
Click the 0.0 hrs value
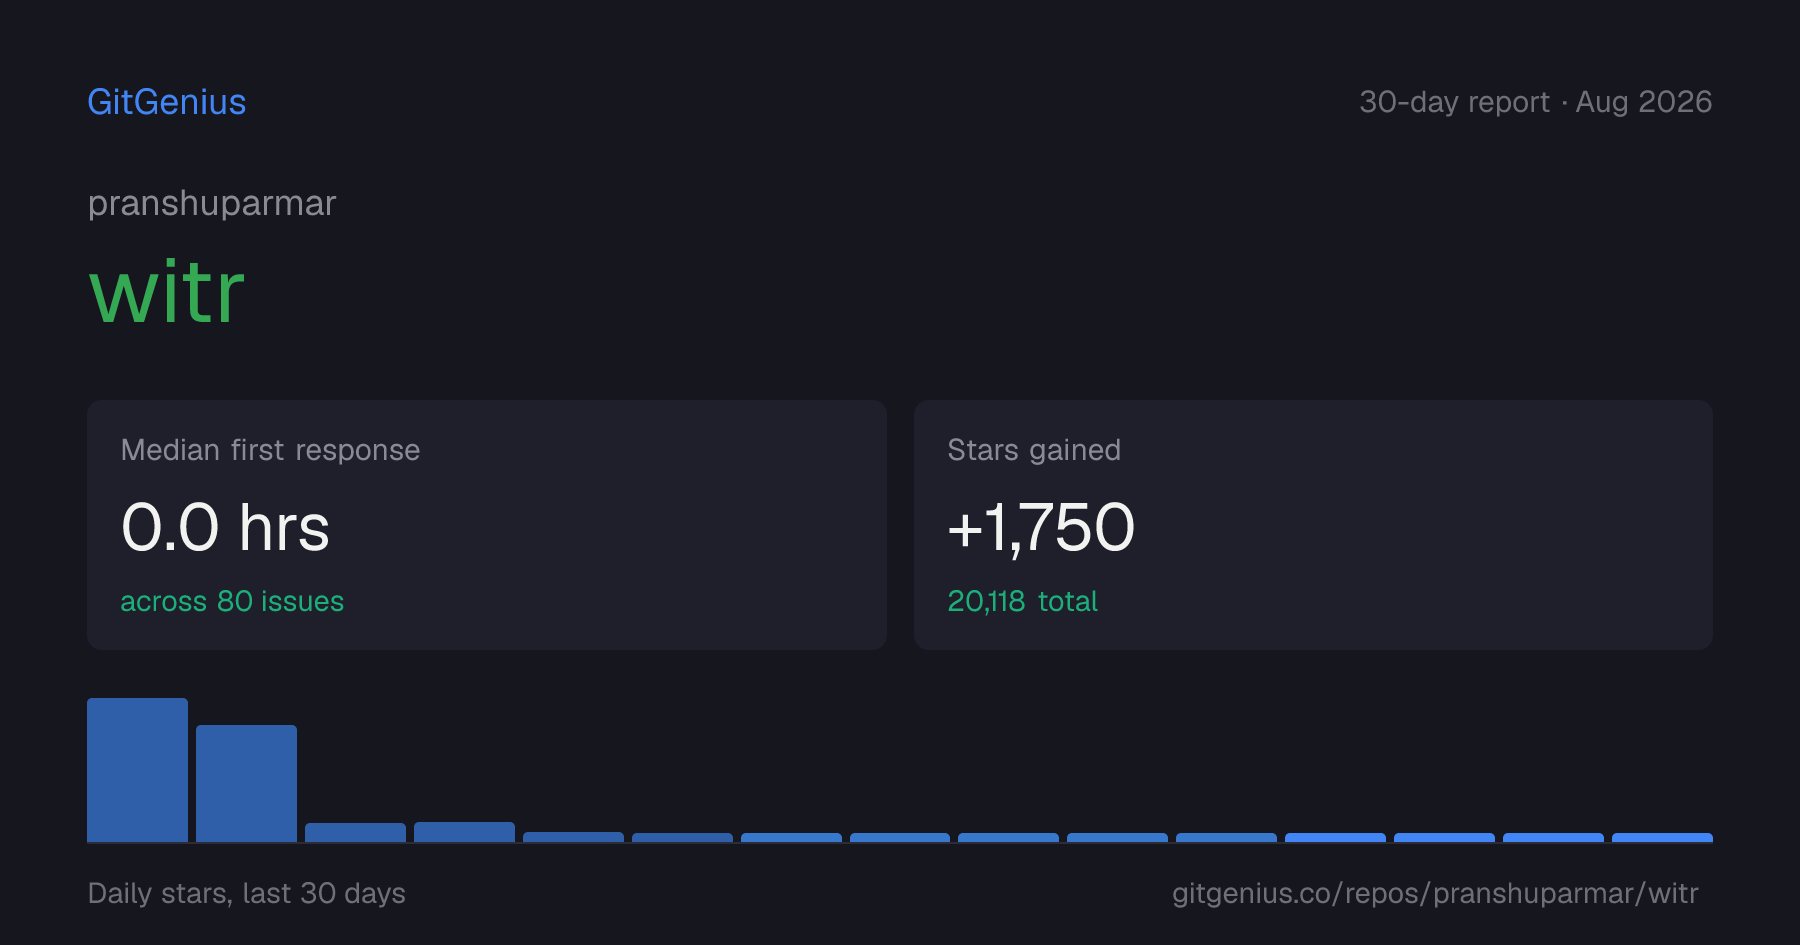[x=225, y=527]
